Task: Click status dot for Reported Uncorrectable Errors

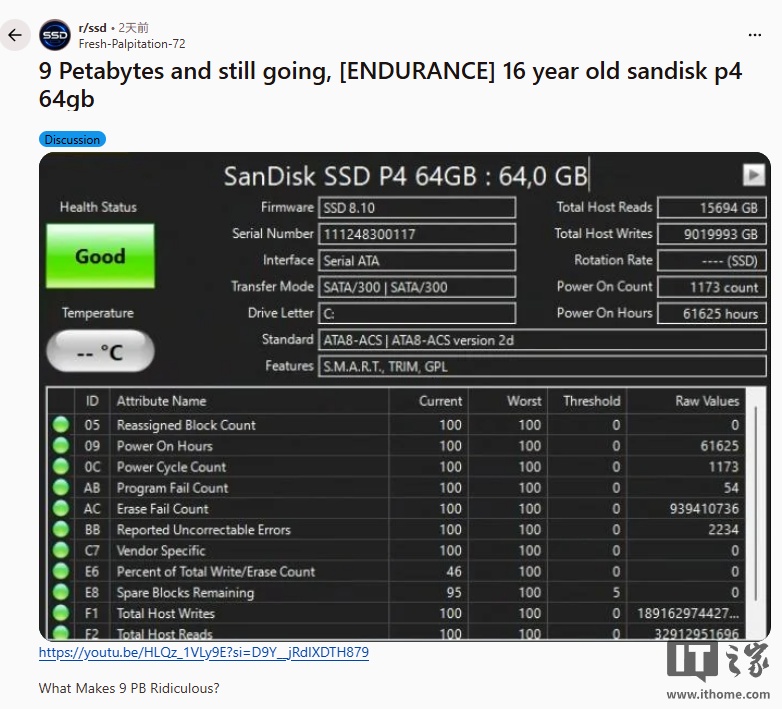Action: 61,529
